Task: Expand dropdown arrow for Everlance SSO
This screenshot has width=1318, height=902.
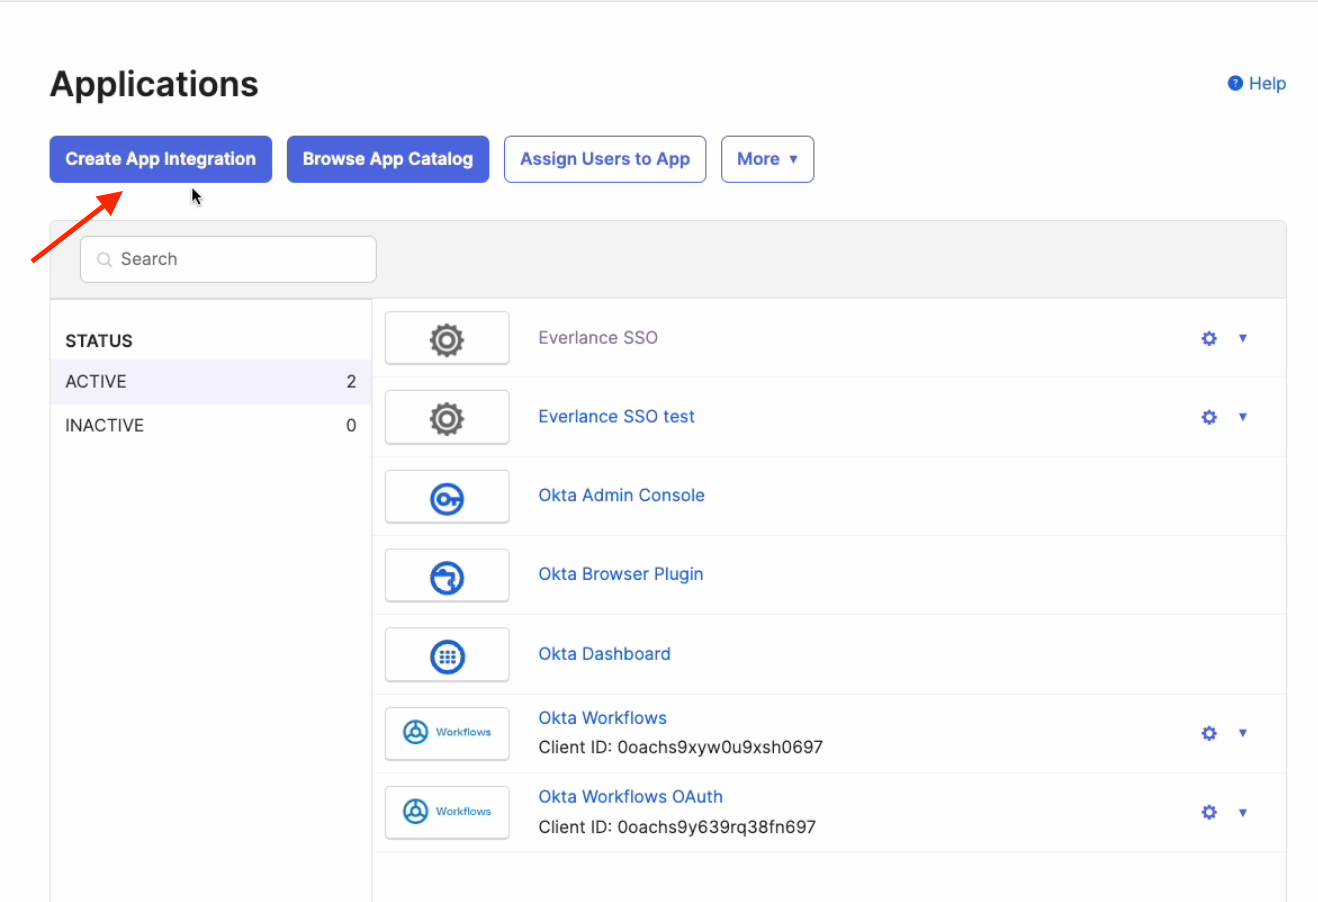Action: pos(1243,338)
